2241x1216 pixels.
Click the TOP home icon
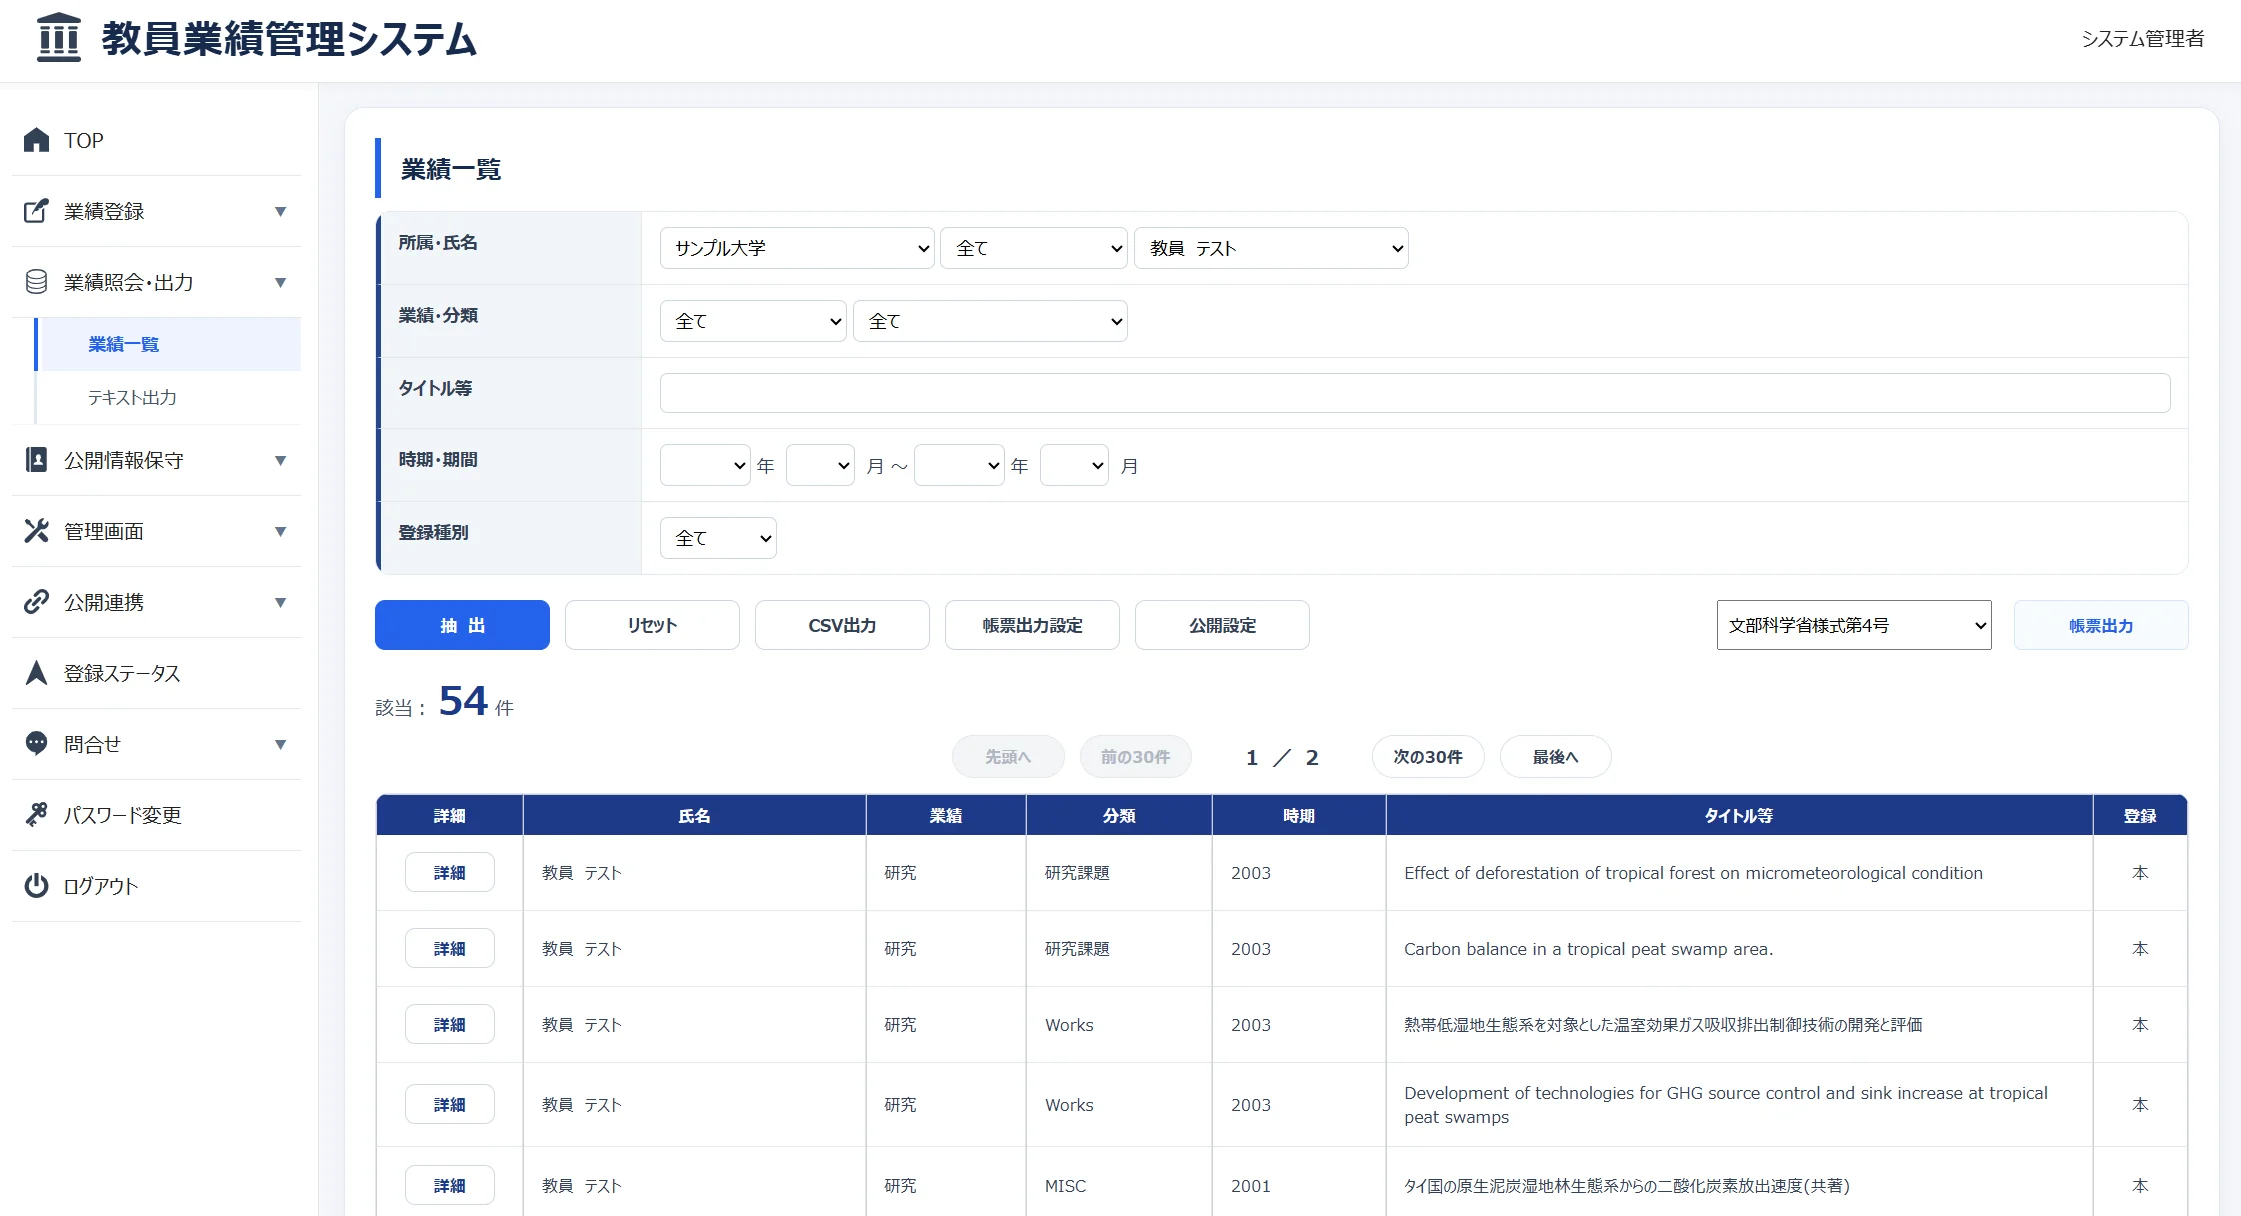pyautogui.click(x=36, y=140)
